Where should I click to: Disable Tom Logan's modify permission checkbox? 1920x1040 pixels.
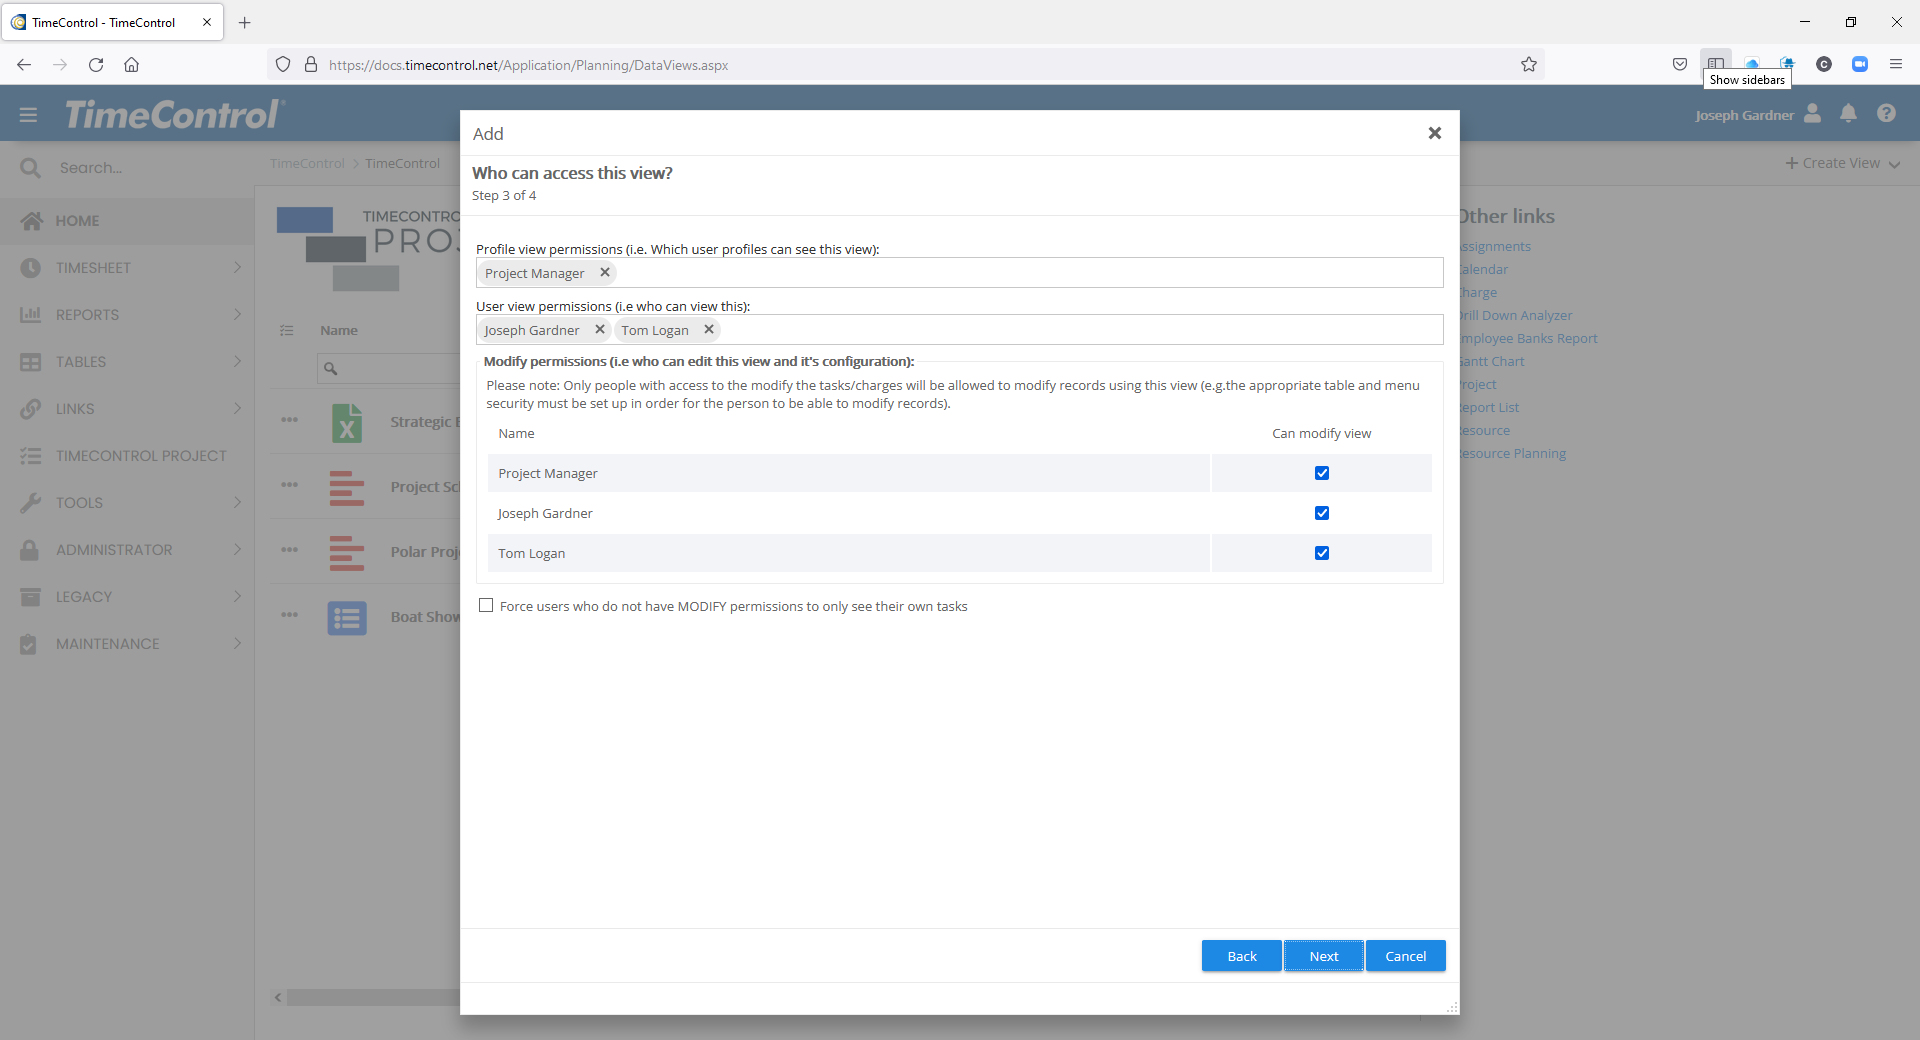pos(1321,552)
